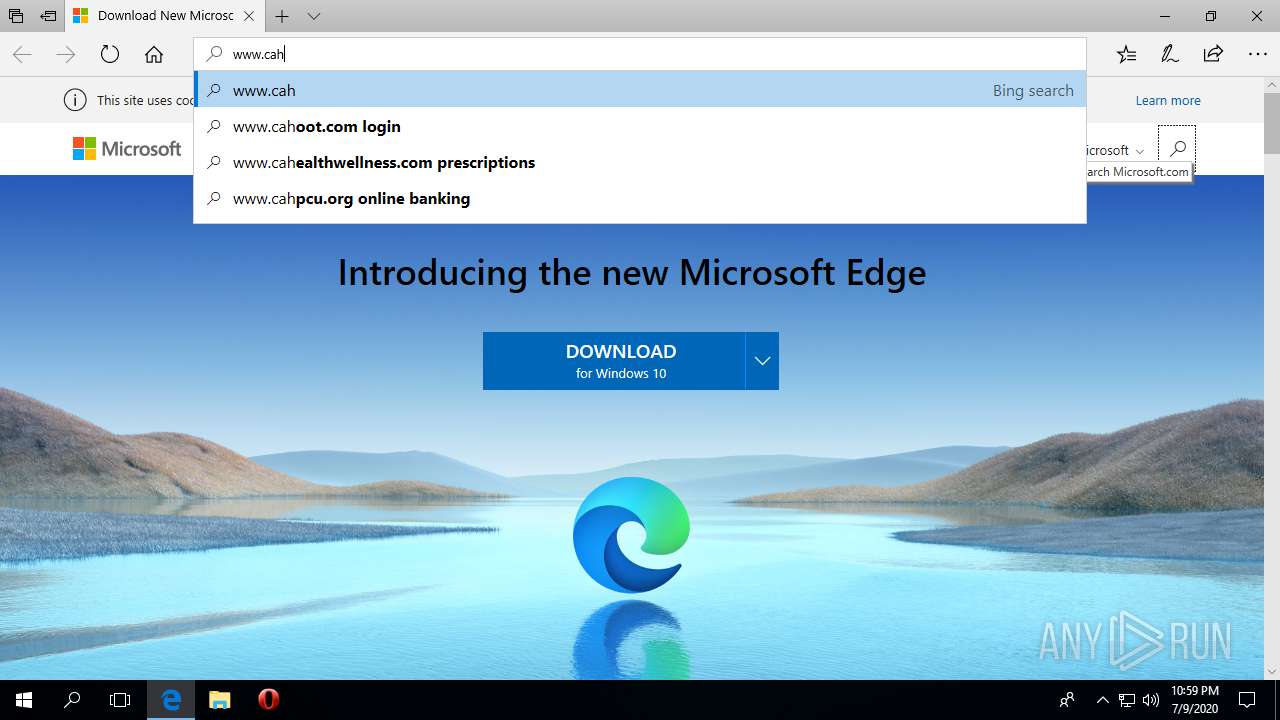Open Task View on taskbar
1280x720 pixels.
click(120, 700)
